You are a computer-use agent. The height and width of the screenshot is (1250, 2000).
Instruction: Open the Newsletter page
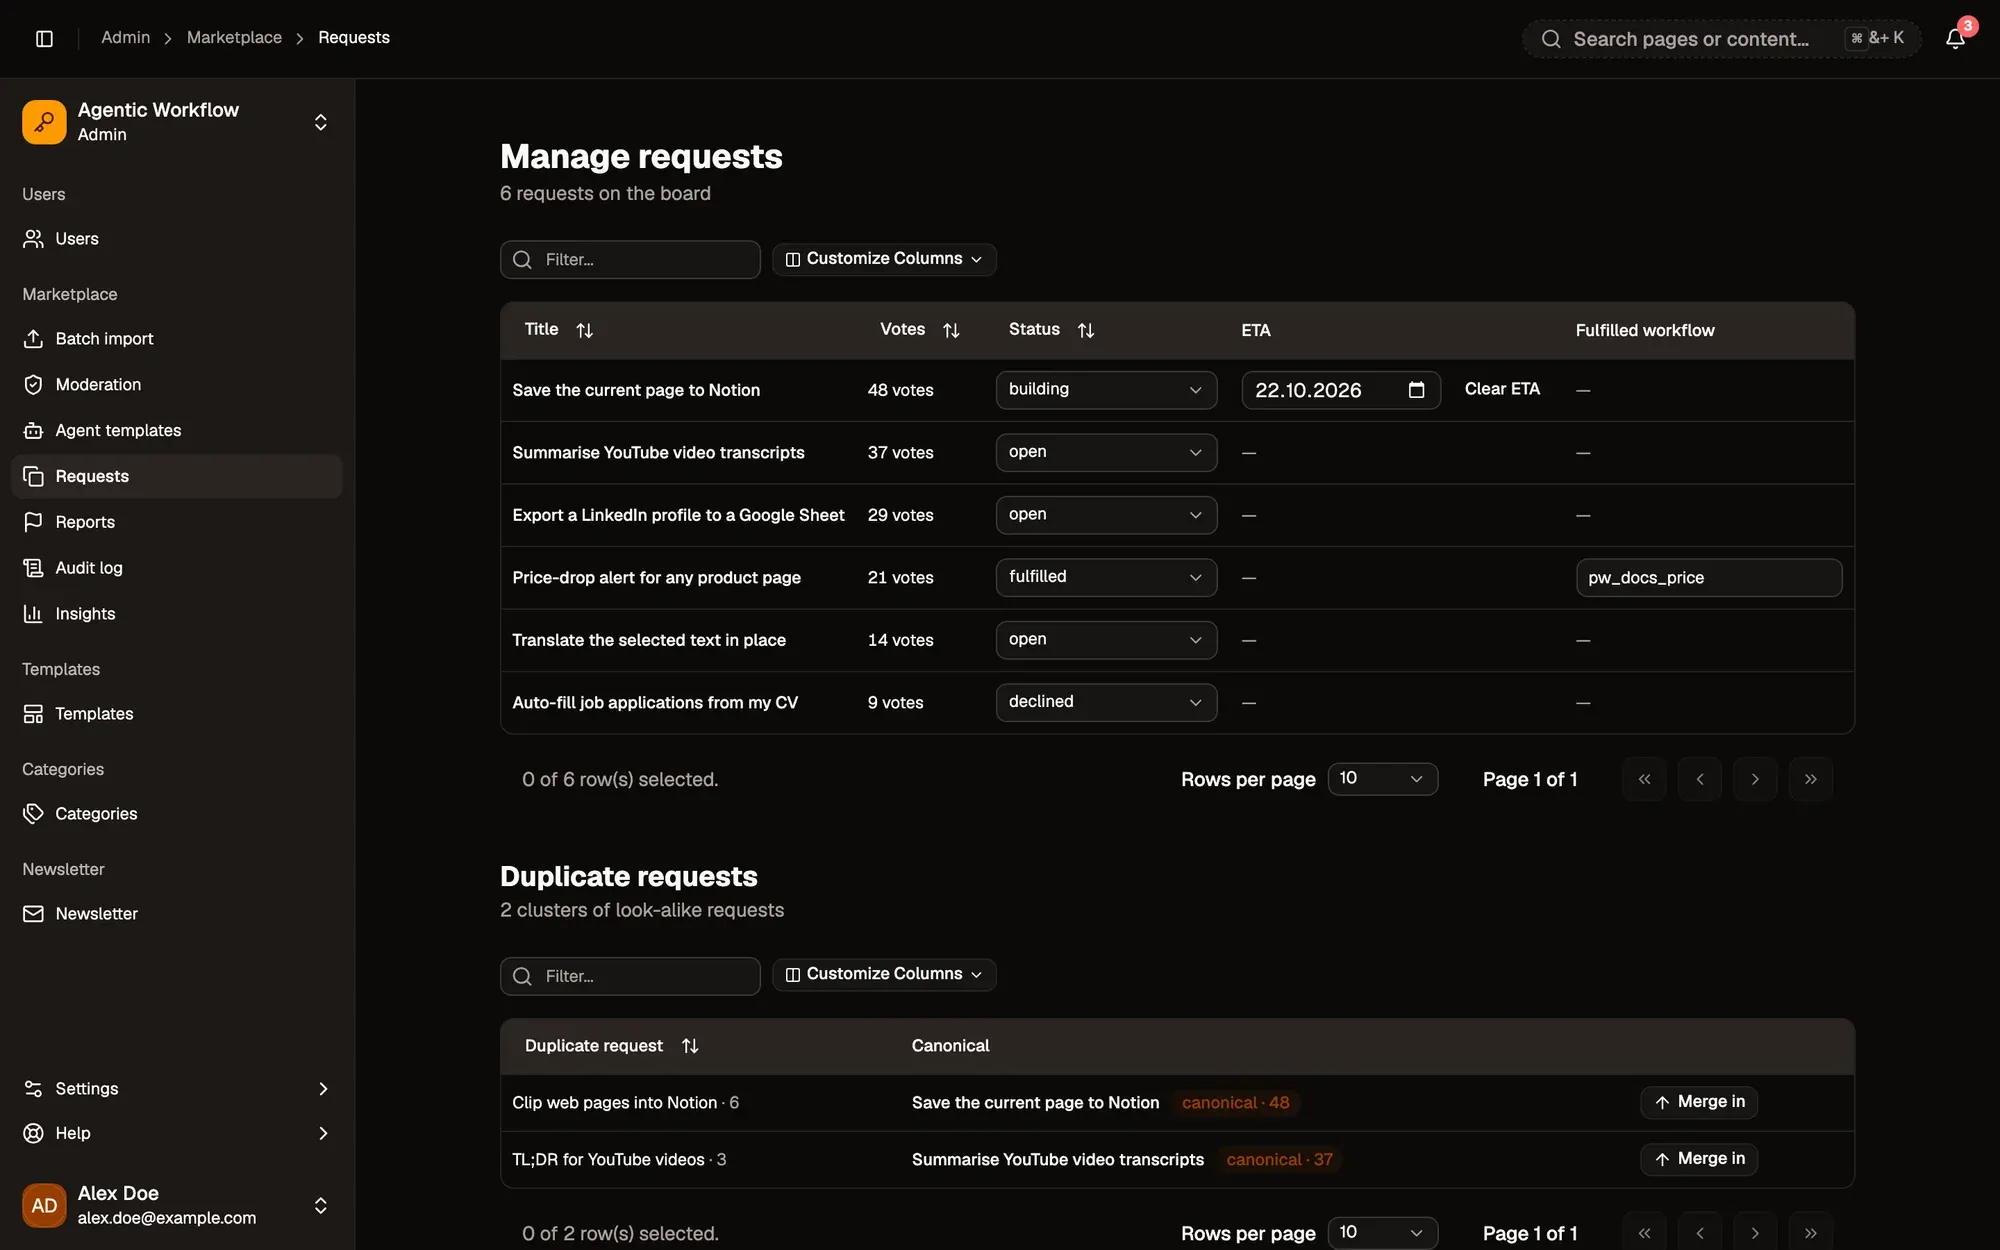(x=177, y=914)
